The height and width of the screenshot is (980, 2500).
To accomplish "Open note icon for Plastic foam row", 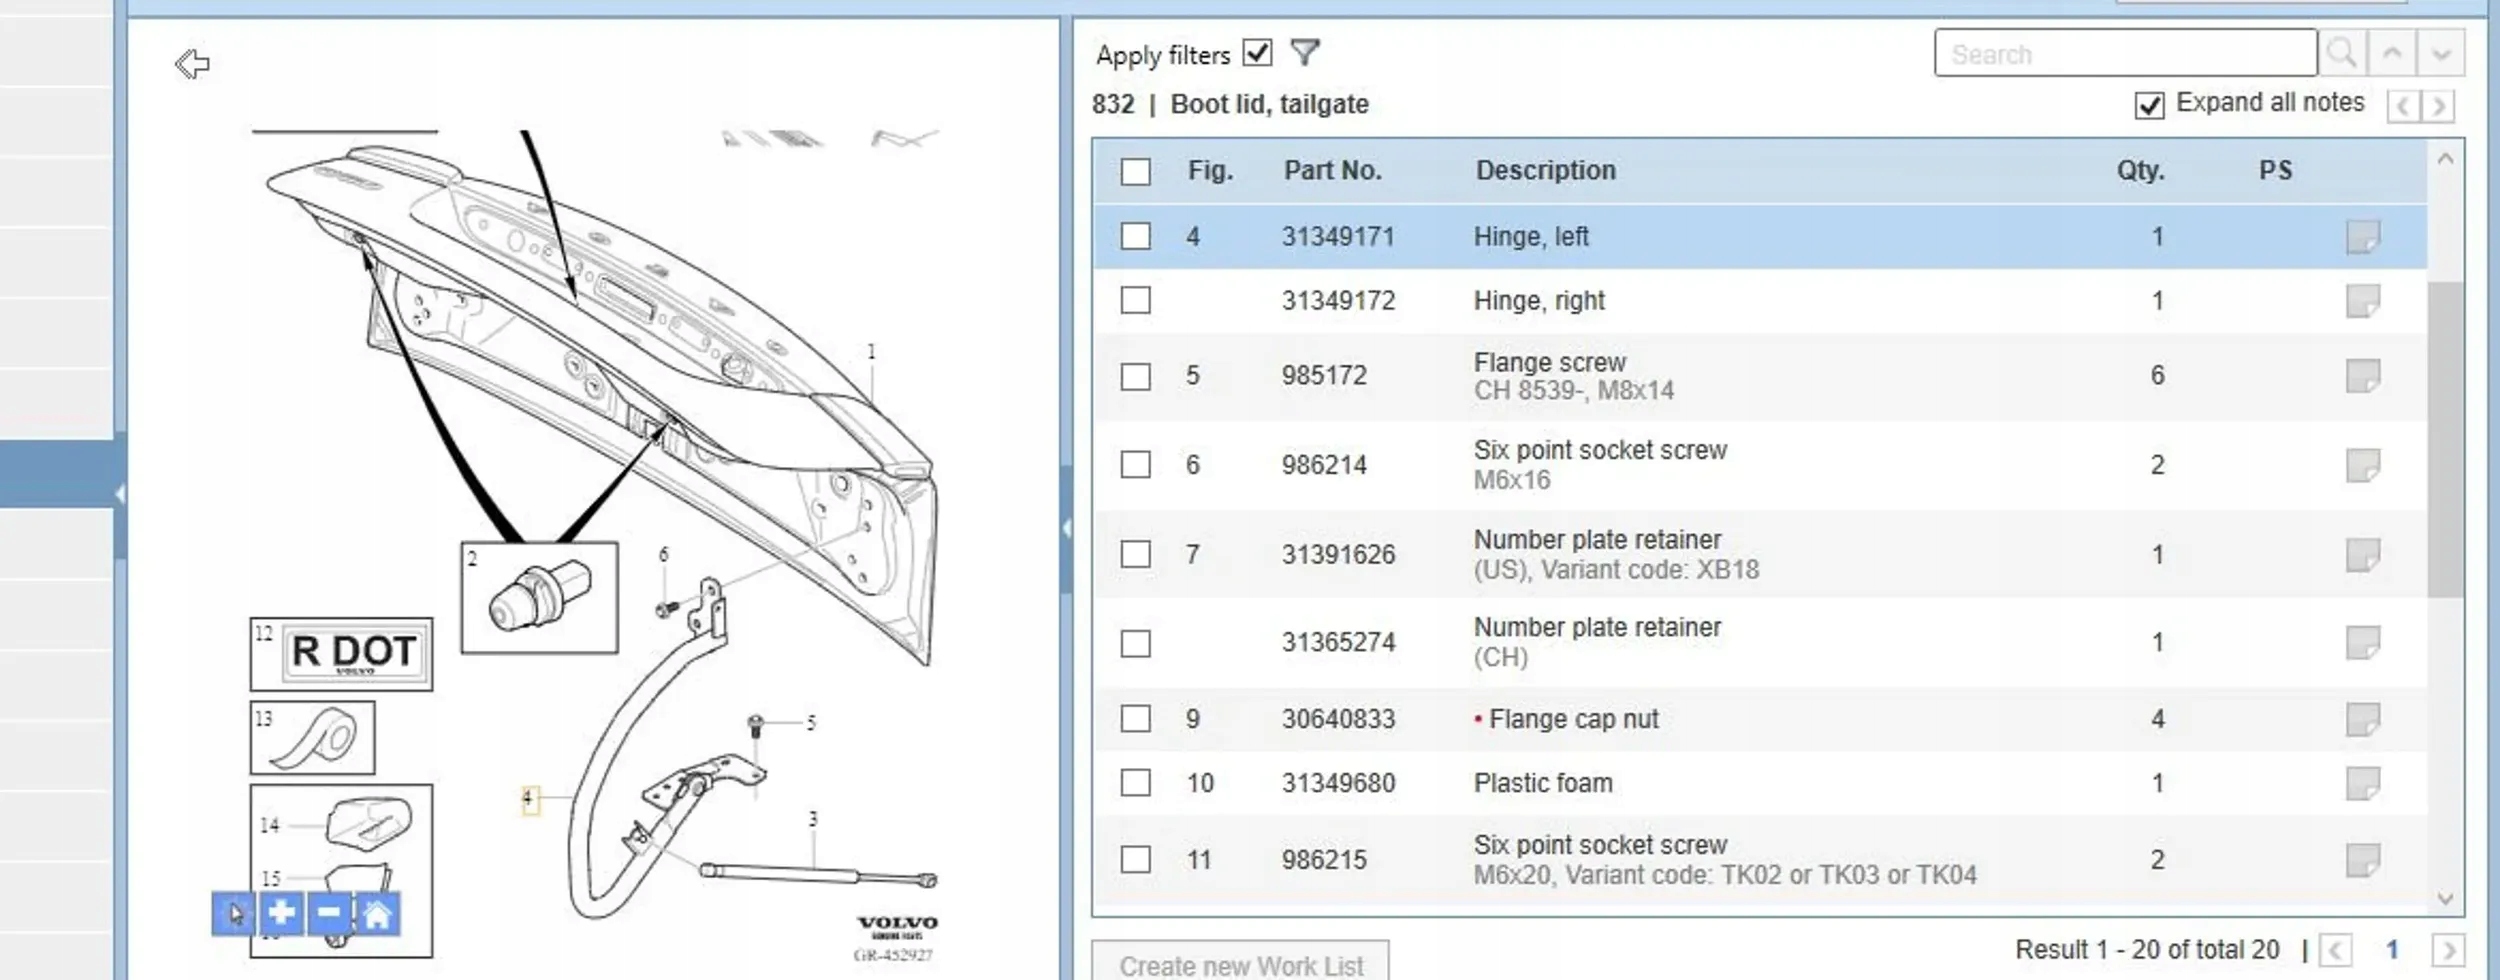I will 2363,783.
